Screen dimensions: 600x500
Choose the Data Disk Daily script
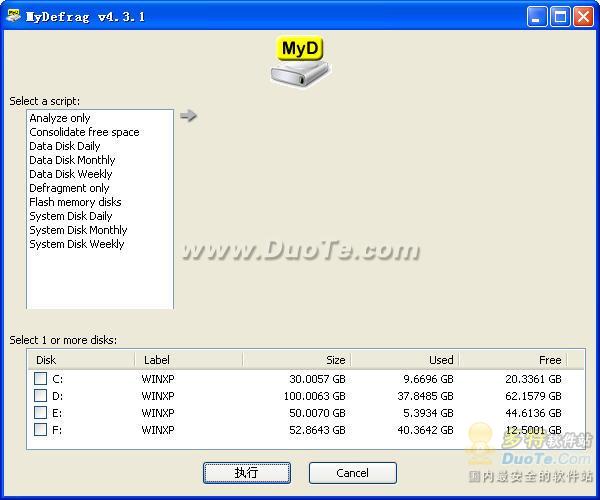click(65, 146)
